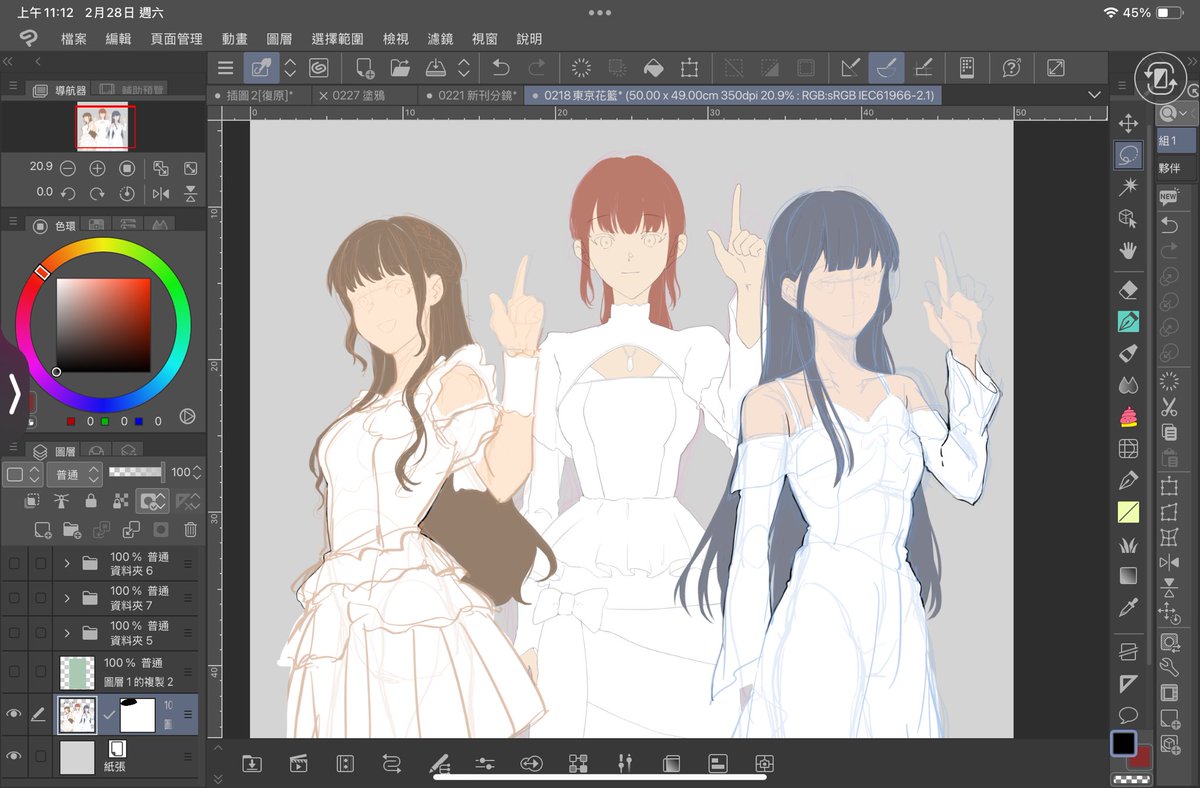Expand the Quick Access search dropdown

coord(1178,114)
